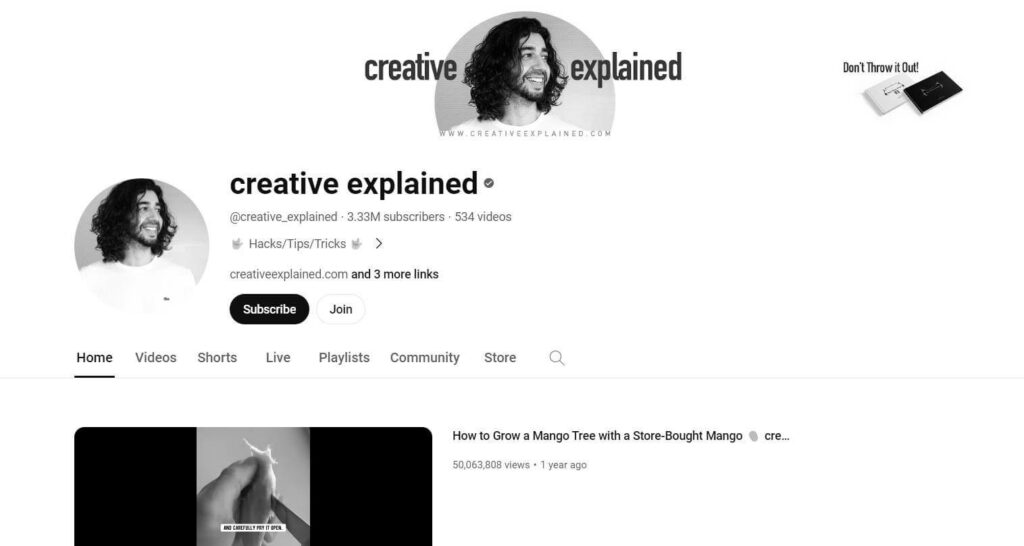Select the Playlists tab
Image resolution: width=1024 pixels, height=546 pixels.
click(x=344, y=357)
